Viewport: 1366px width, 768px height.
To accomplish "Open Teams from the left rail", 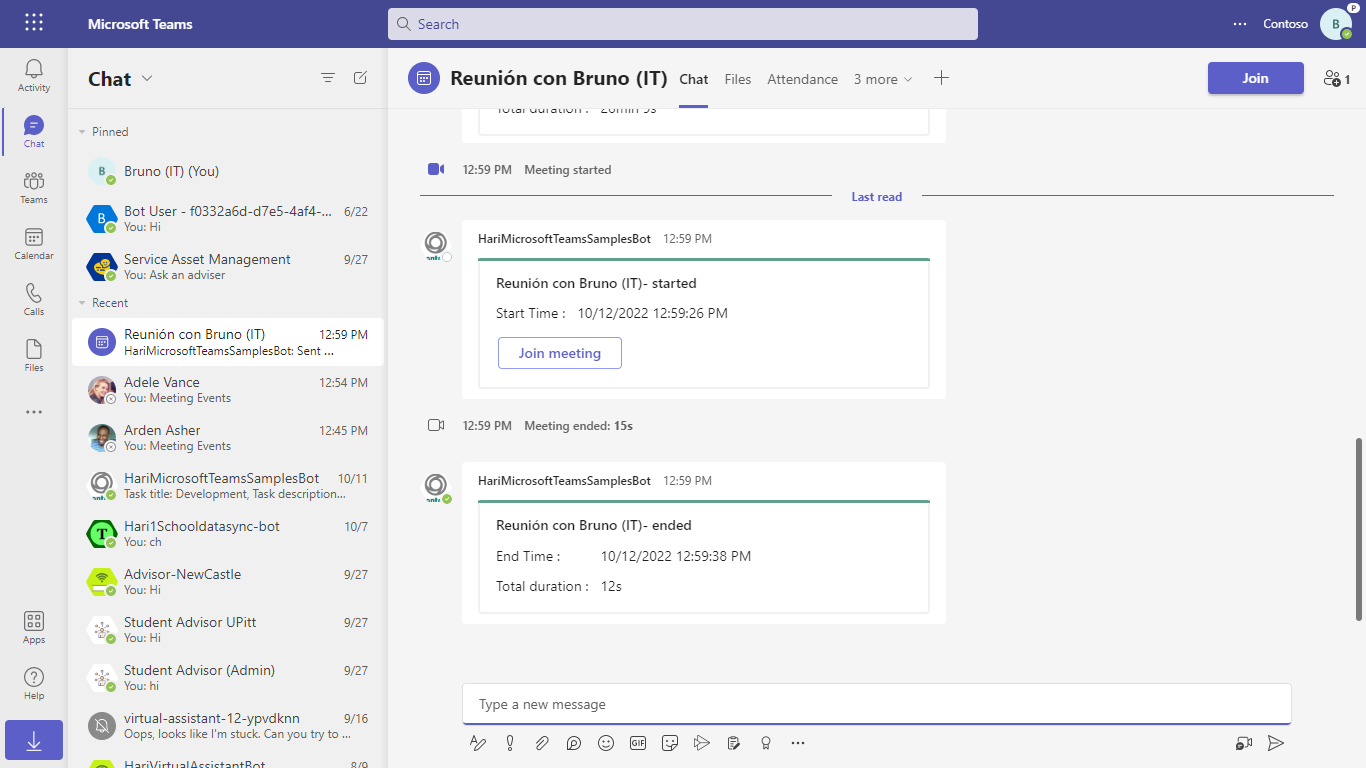I will 34,187.
